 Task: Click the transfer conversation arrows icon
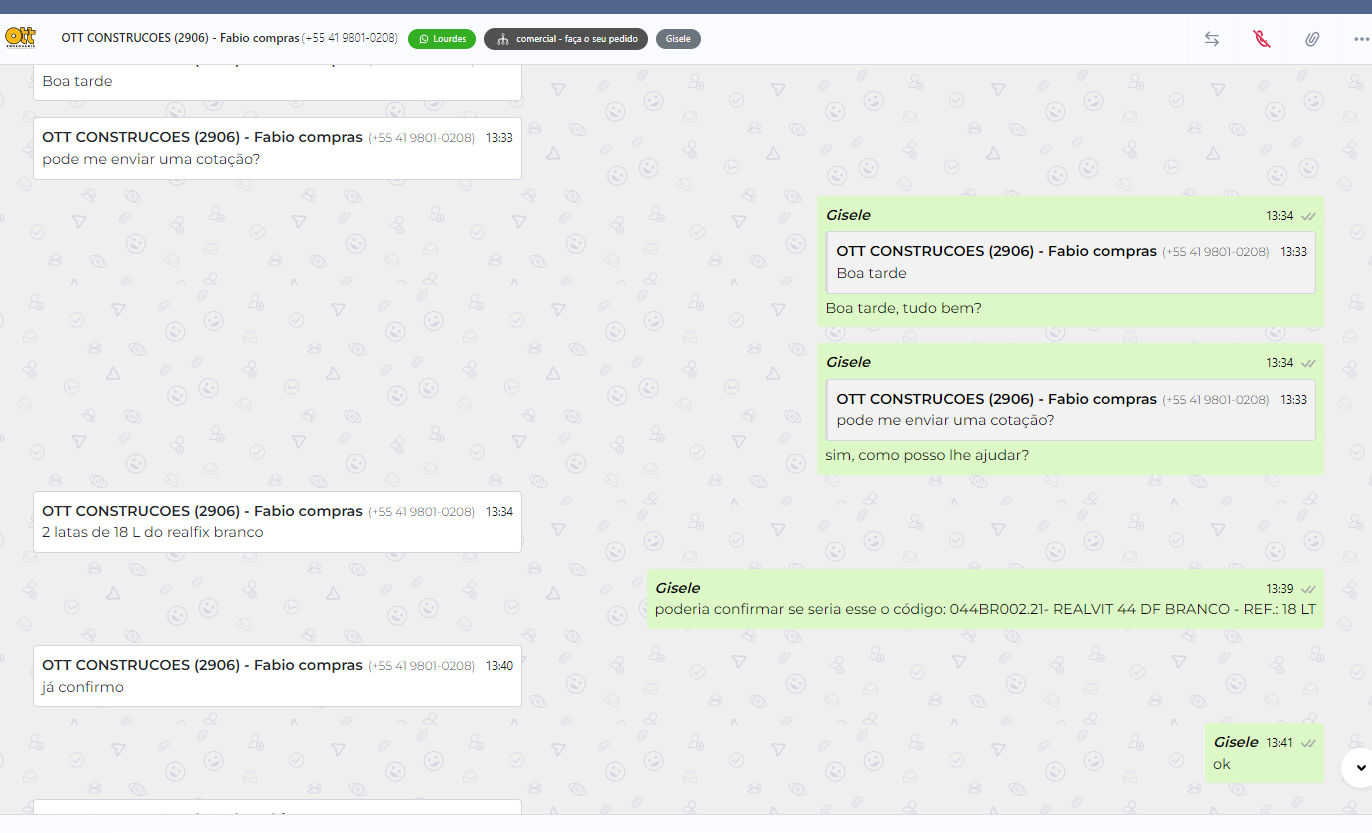point(1211,39)
